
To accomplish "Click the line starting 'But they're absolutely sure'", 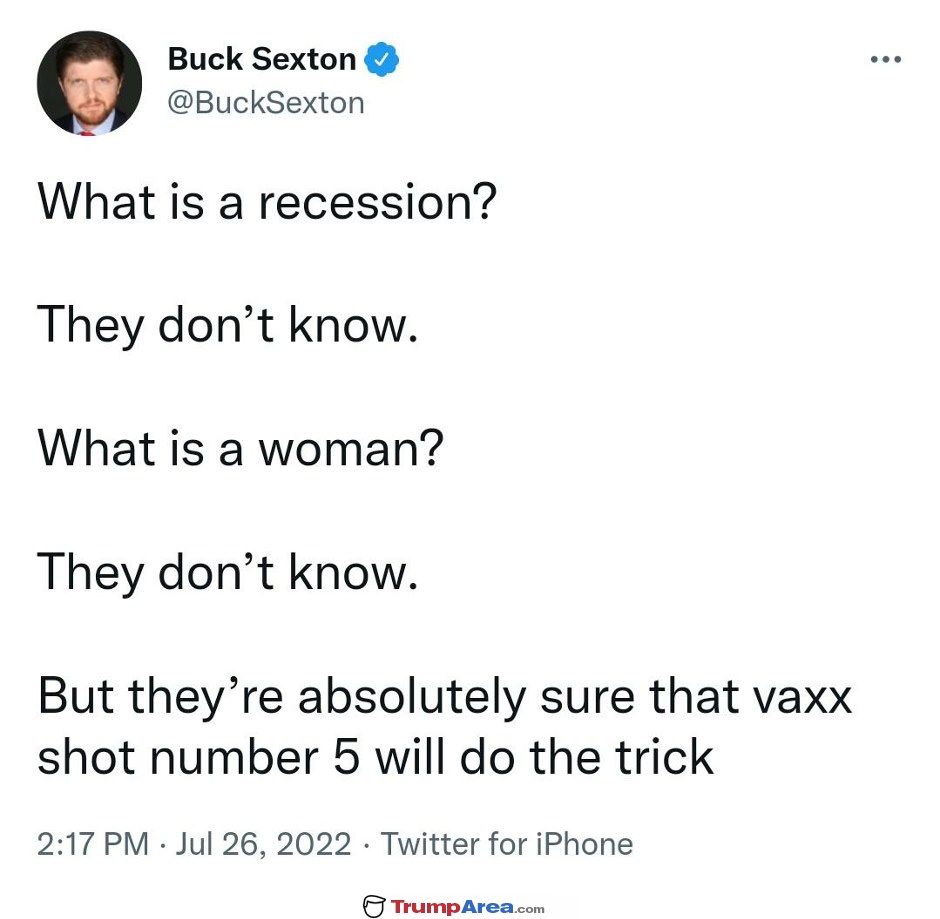I will click(x=445, y=698).
